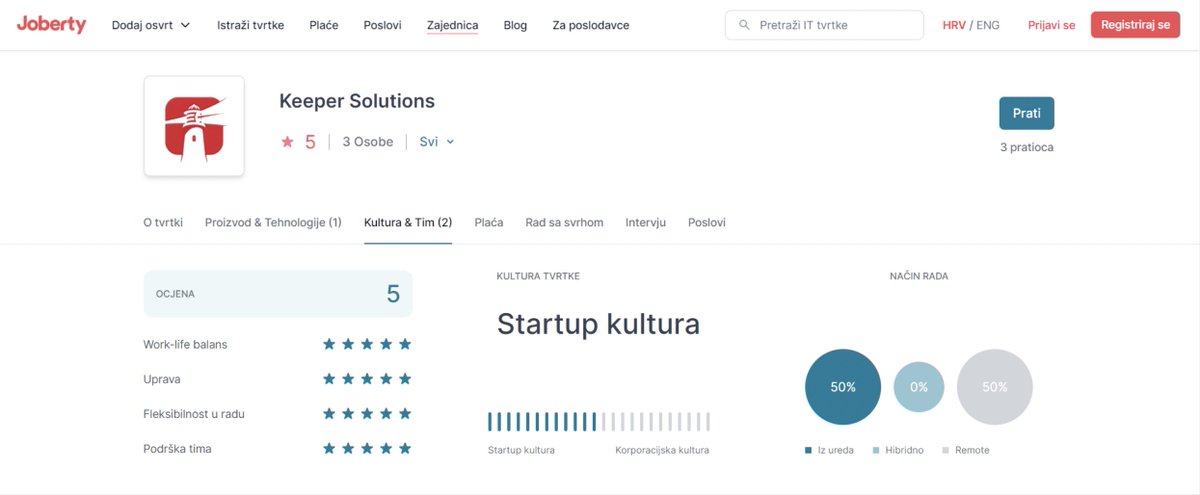Click the Korporacijska kultura scale label
This screenshot has width=1200, height=495.
click(662, 450)
